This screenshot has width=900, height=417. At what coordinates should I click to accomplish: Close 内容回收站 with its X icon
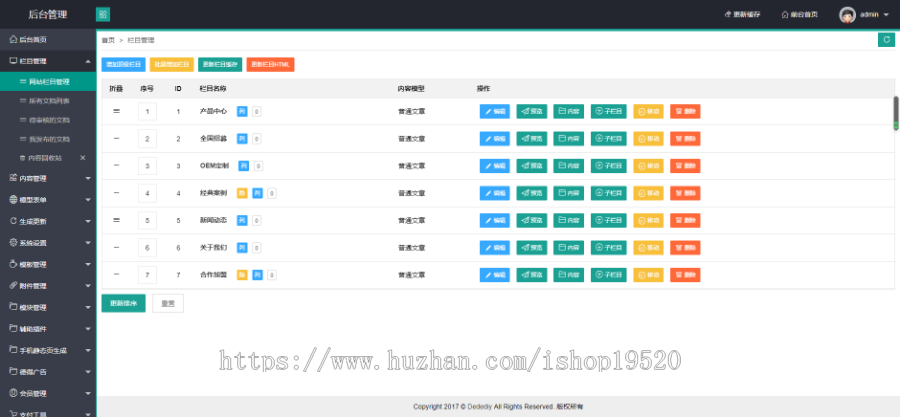(x=83, y=158)
